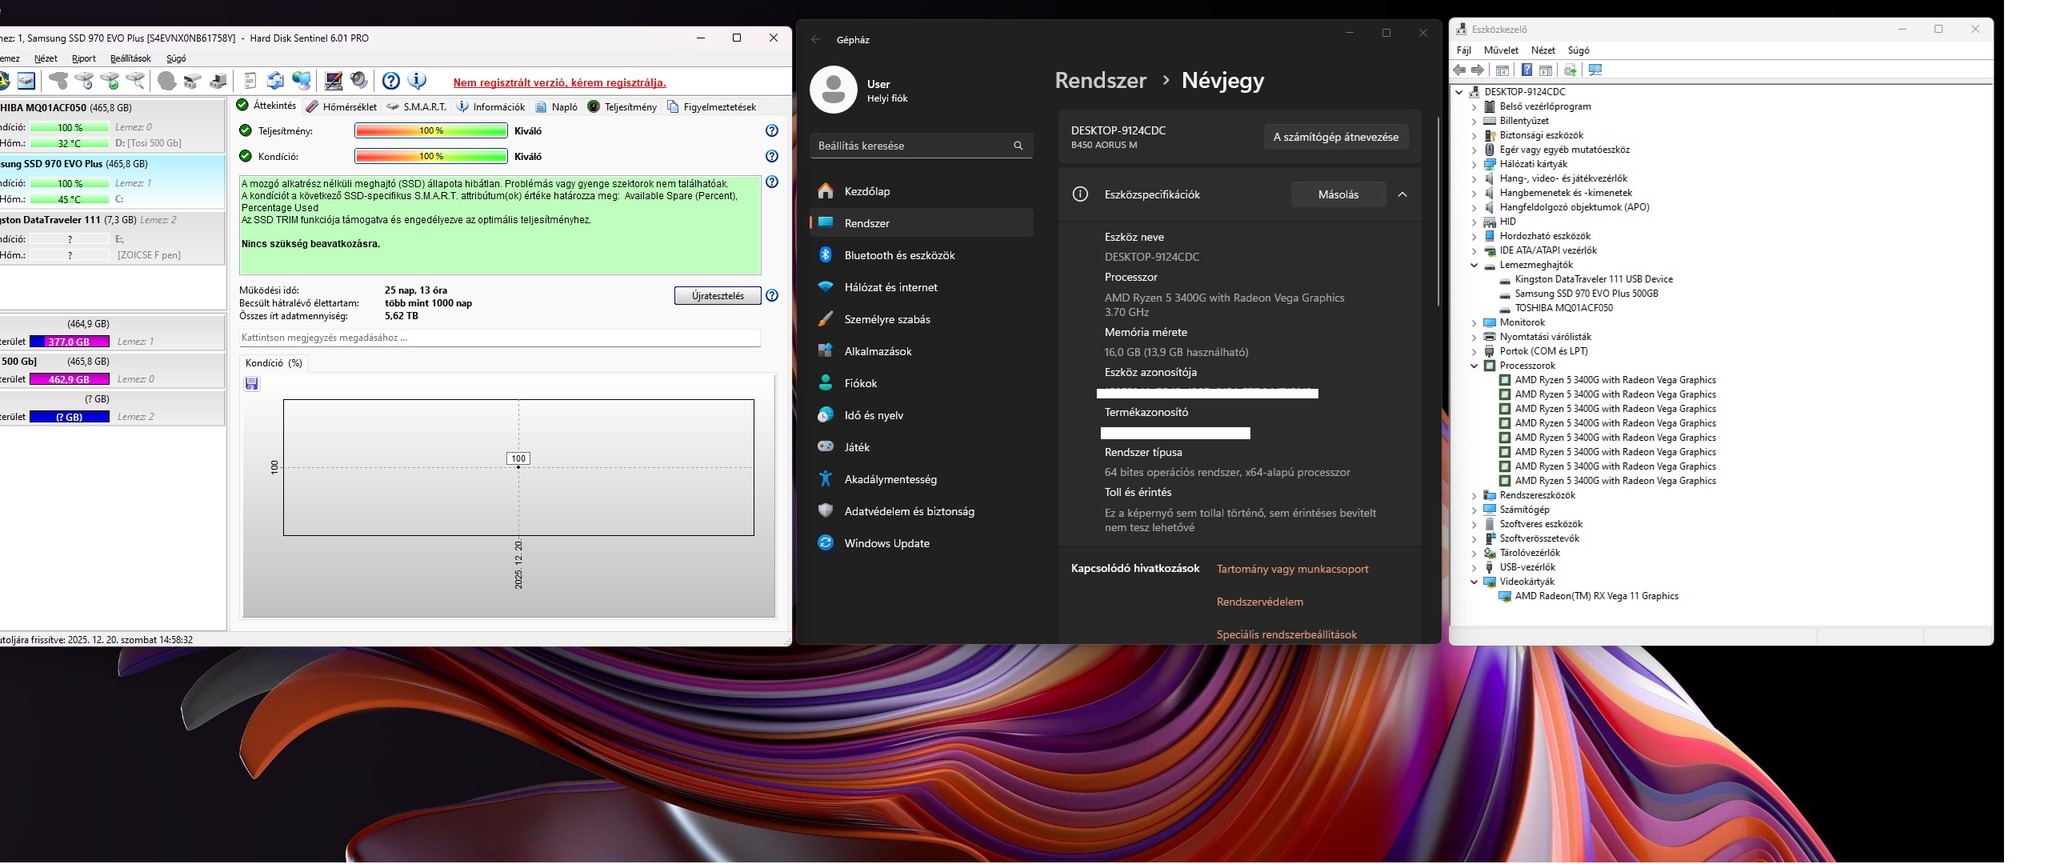Open Fájl menu in Eszközkezelő
The image size is (2048, 864).
pyautogui.click(x=1464, y=50)
